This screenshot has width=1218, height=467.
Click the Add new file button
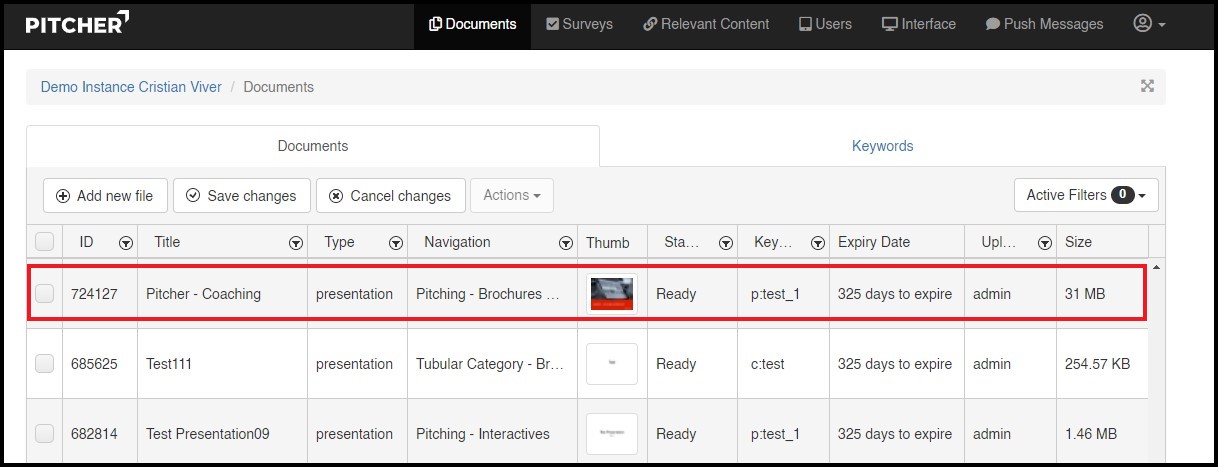[x=105, y=196]
